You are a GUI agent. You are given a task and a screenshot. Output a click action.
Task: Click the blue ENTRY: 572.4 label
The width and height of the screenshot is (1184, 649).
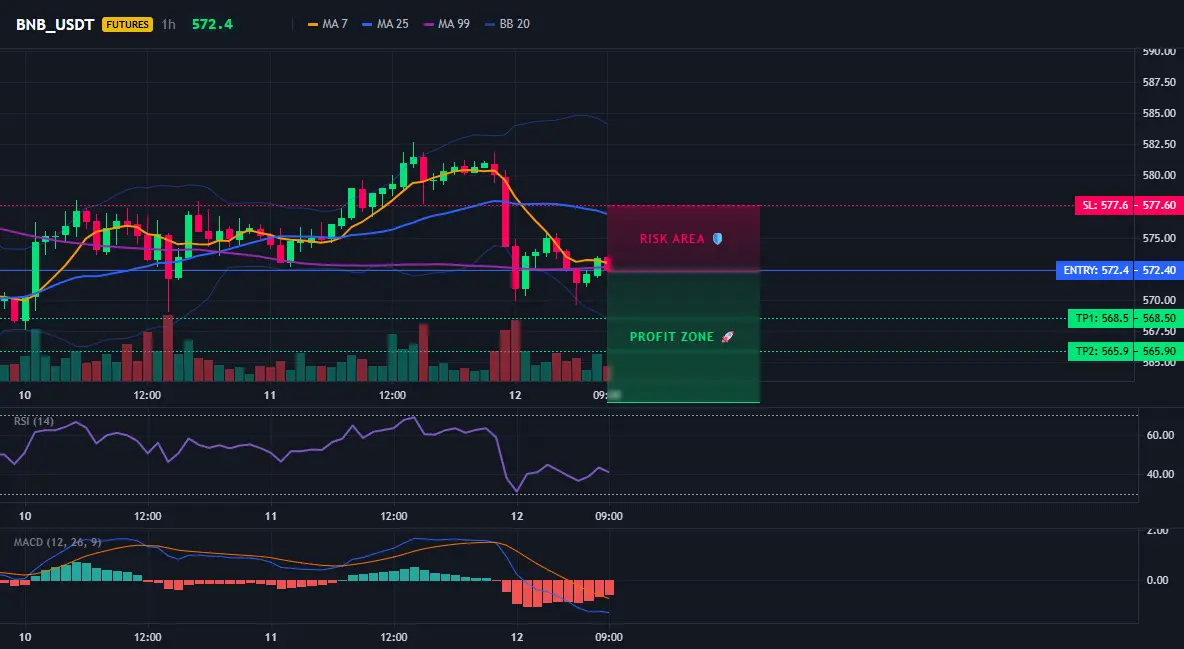tap(1094, 270)
